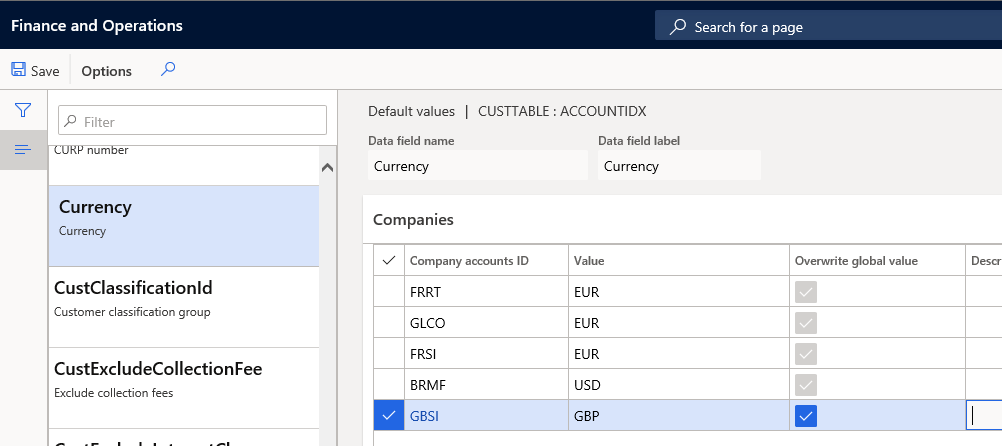
Task: Select the FRRT row marker
Action: (x=389, y=292)
